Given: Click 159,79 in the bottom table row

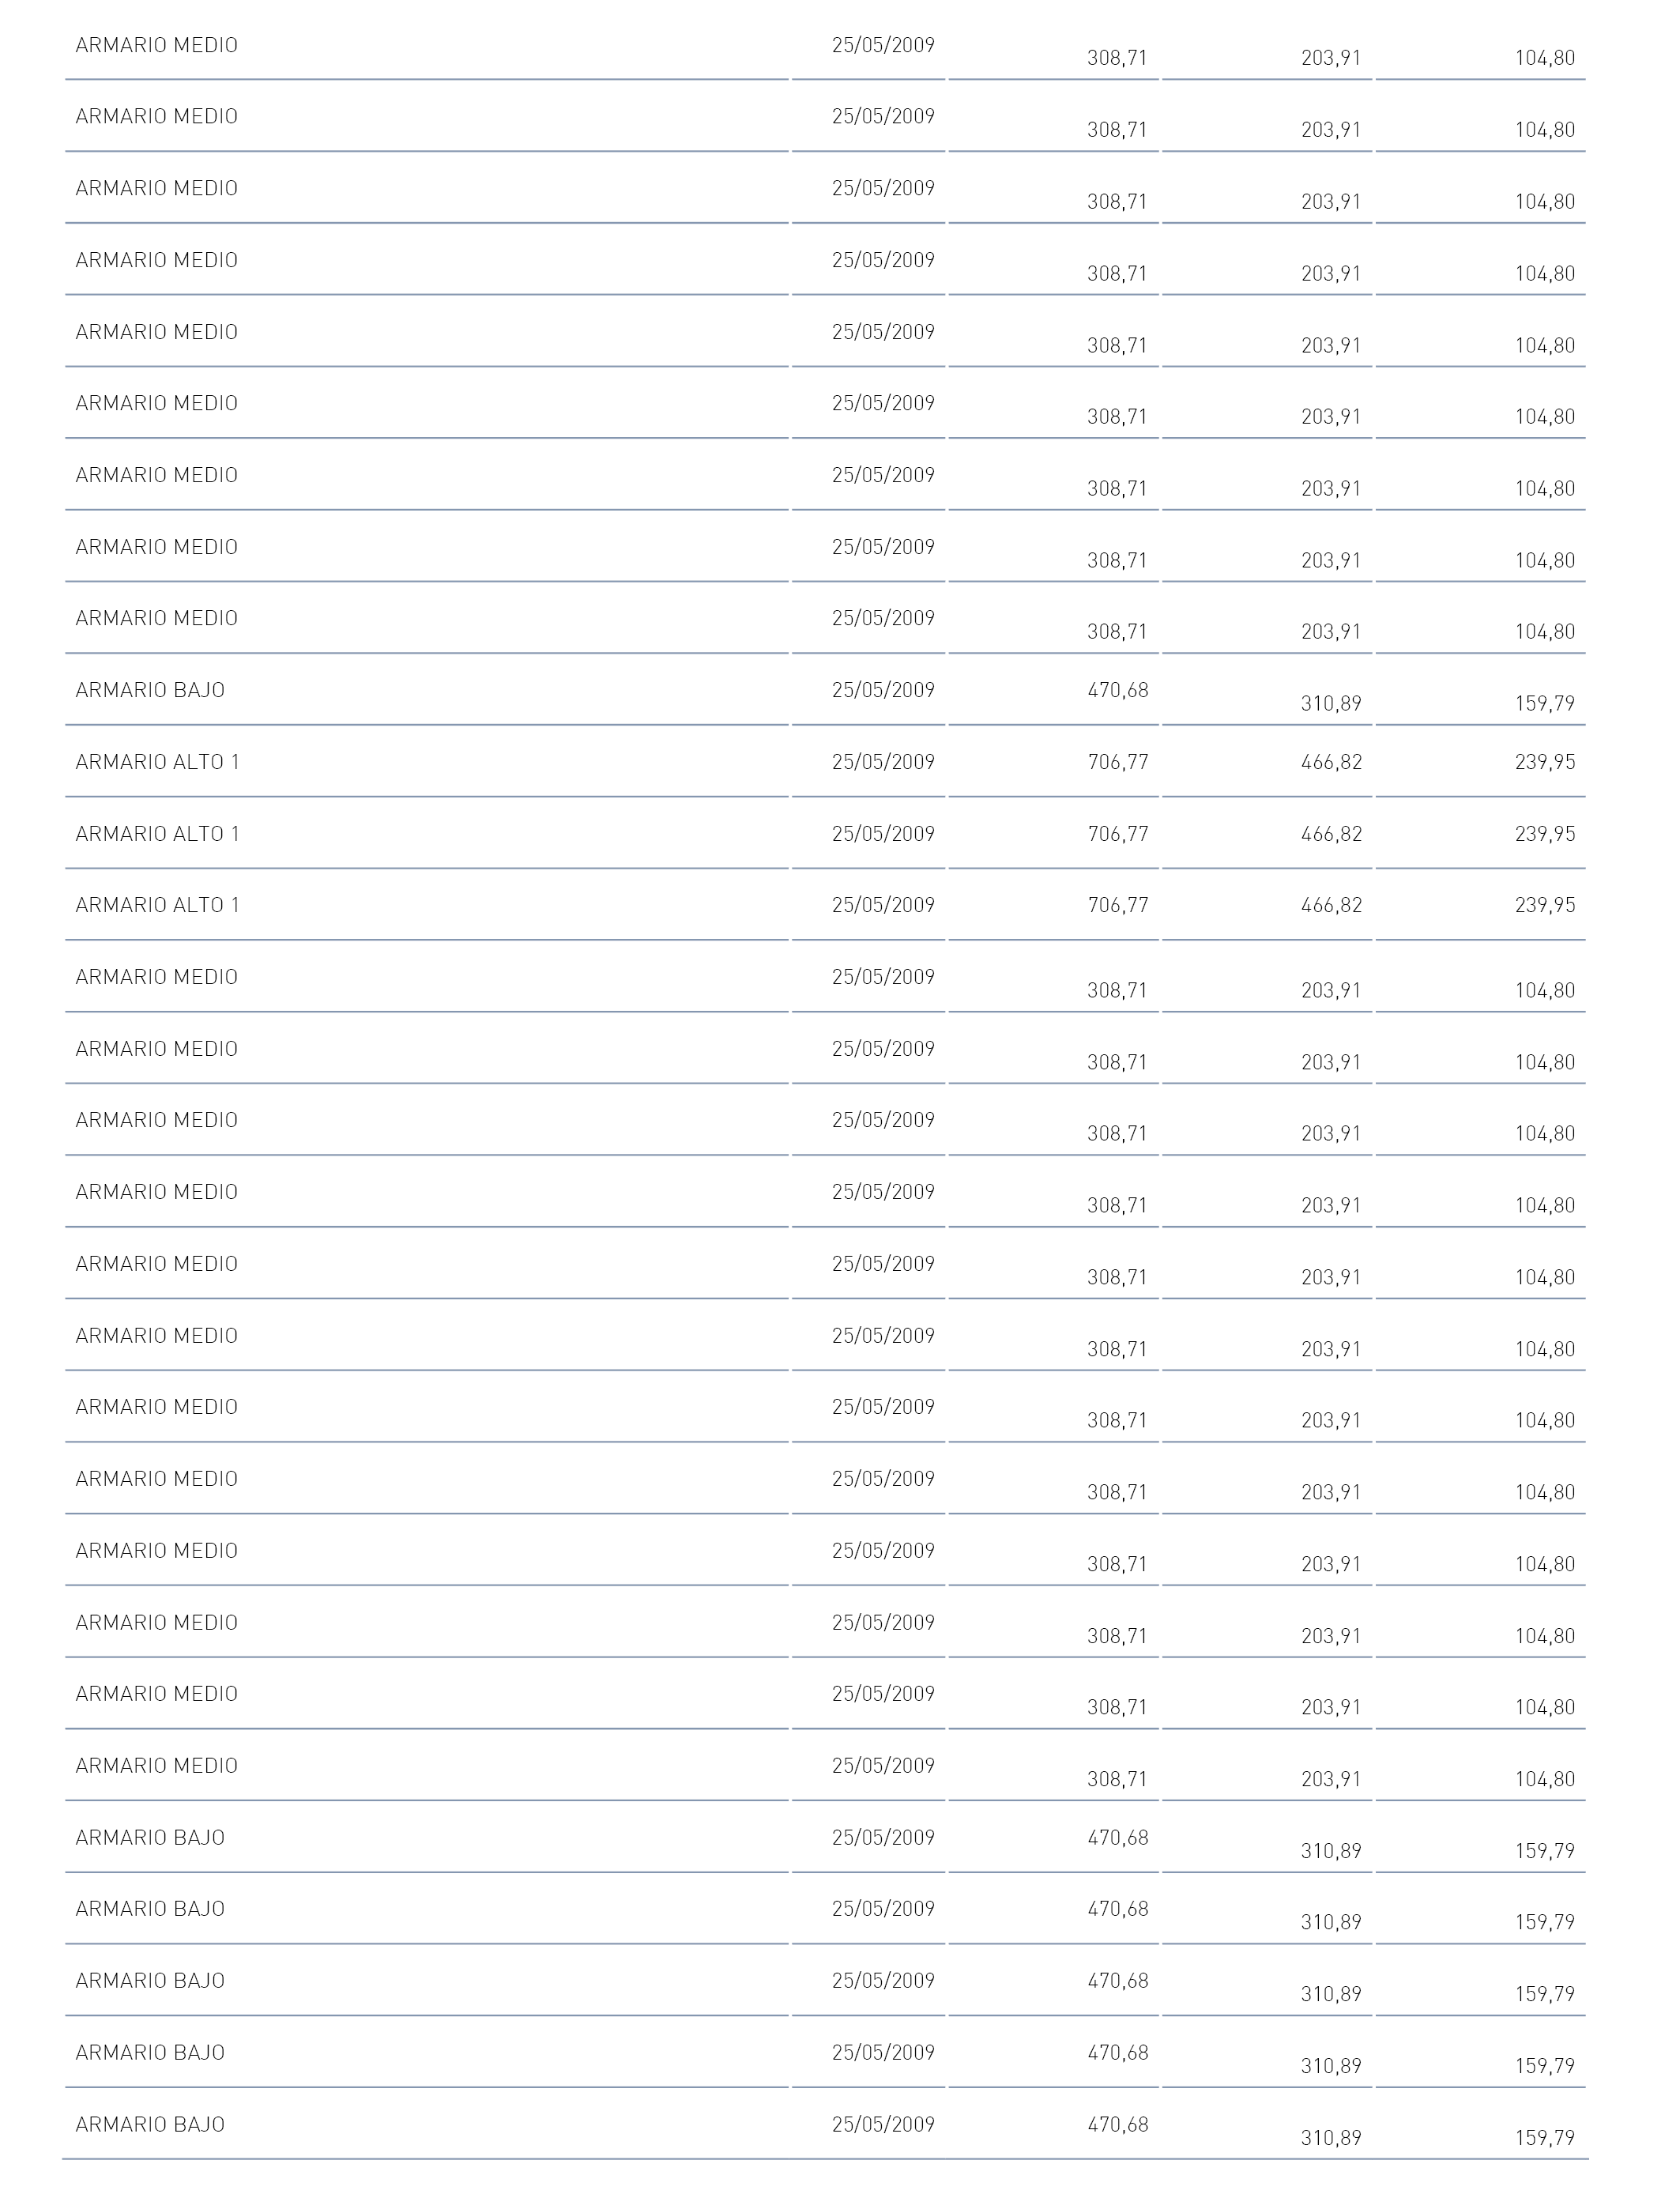Looking at the screenshot, I should click(x=1545, y=2137).
